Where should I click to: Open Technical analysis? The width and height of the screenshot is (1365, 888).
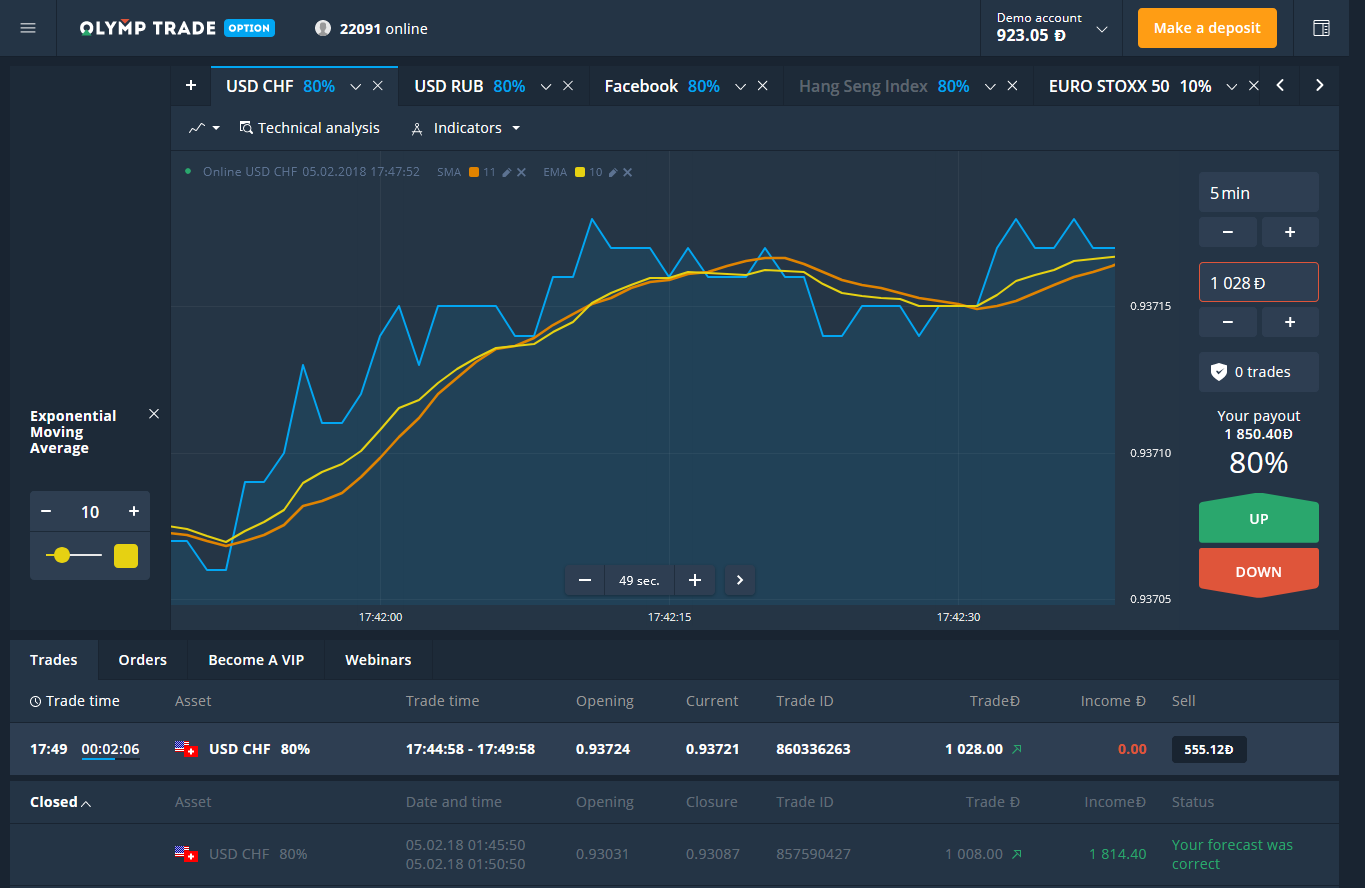coord(310,128)
